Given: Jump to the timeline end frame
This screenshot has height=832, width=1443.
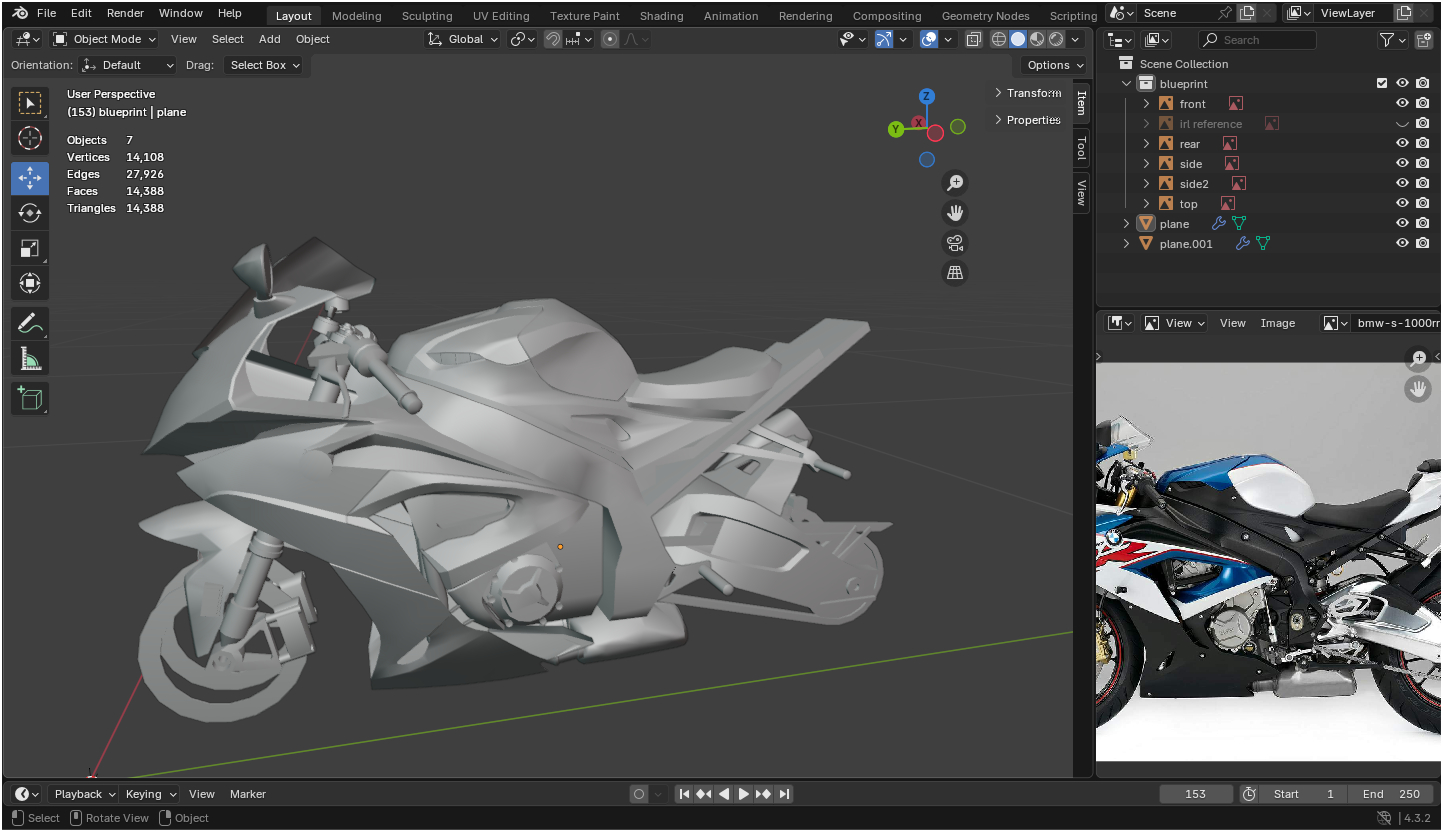Looking at the screenshot, I should click(785, 794).
